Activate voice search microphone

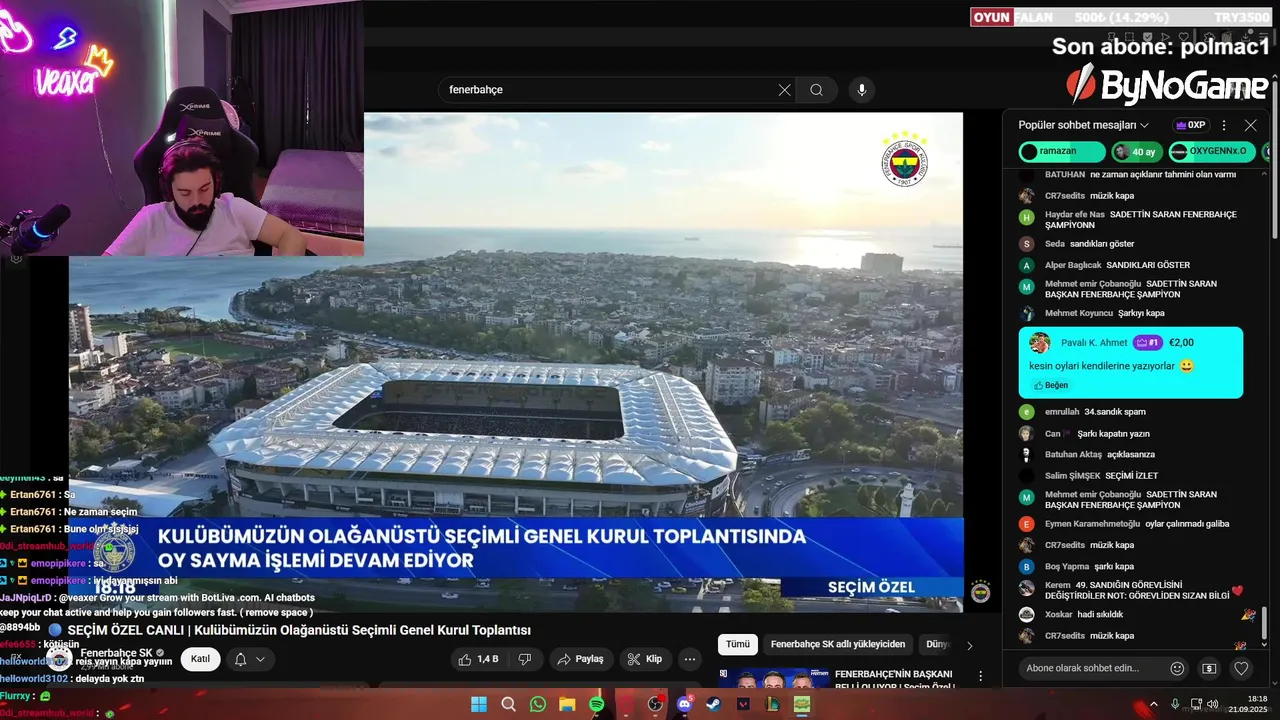pos(862,90)
